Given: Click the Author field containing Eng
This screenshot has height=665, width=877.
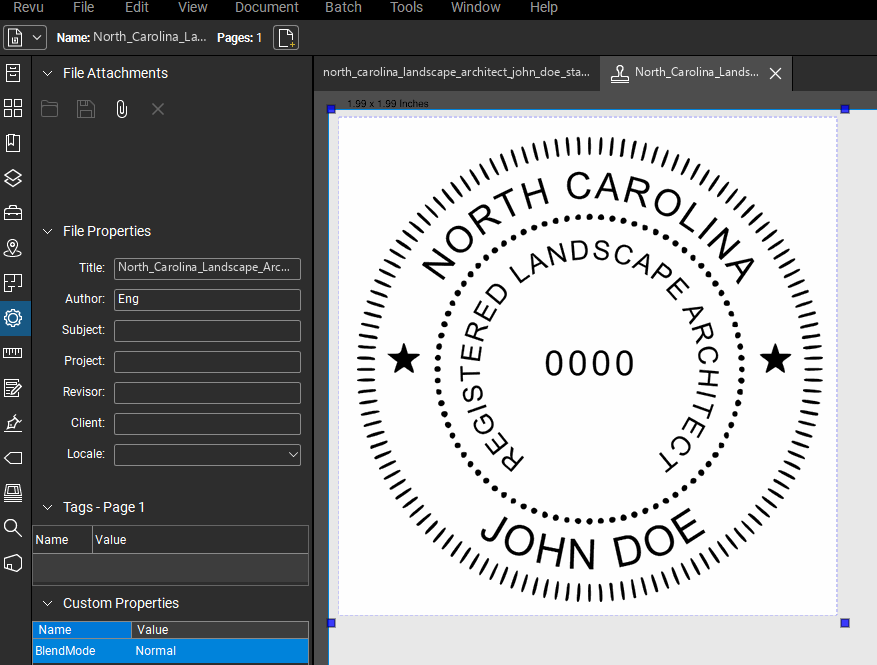Looking at the screenshot, I should (x=208, y=300).
